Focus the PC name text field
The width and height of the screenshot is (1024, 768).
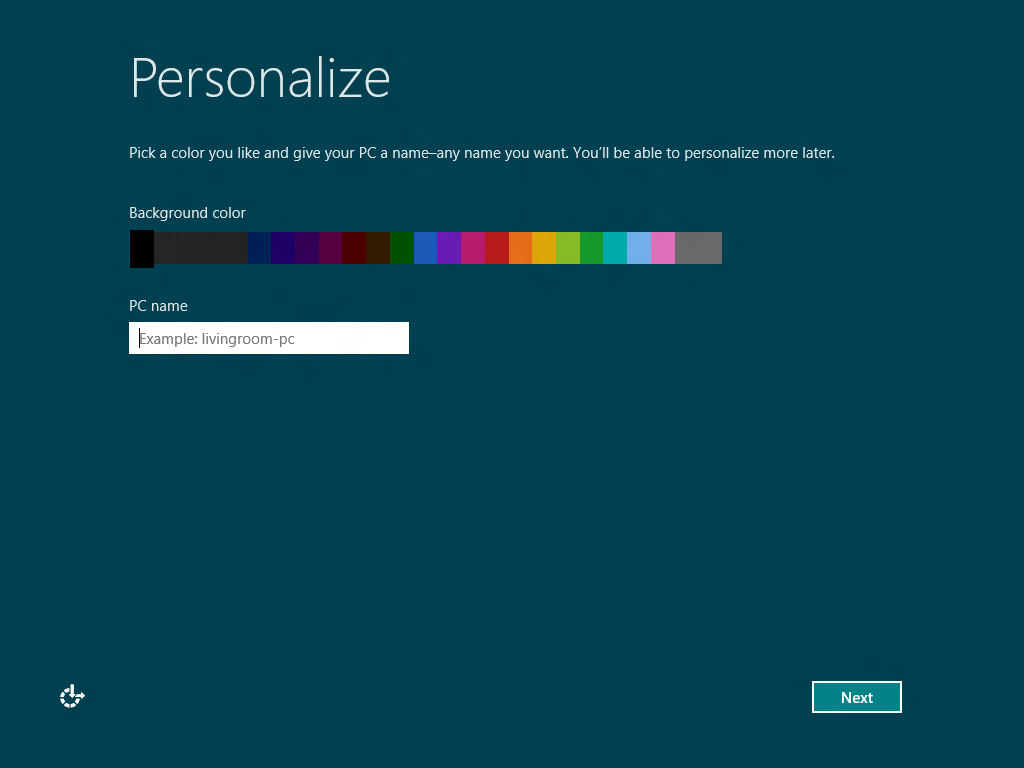point(268,338)
